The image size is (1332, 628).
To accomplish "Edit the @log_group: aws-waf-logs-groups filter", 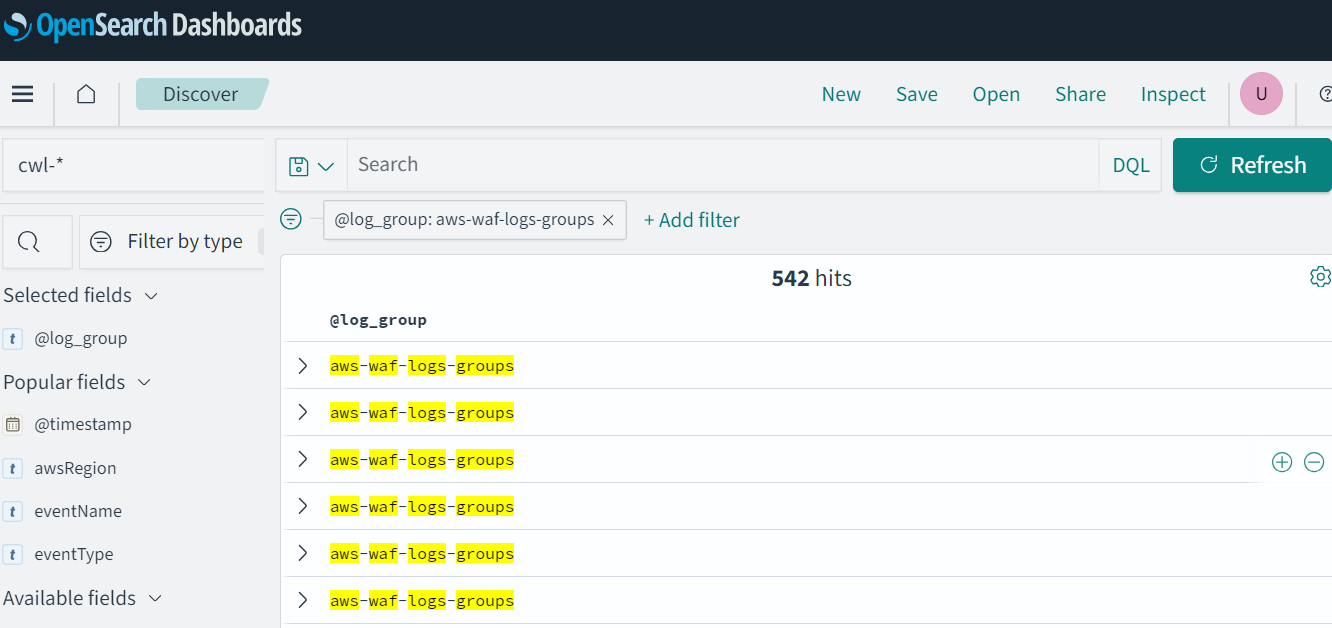I will tap(464, 220).
